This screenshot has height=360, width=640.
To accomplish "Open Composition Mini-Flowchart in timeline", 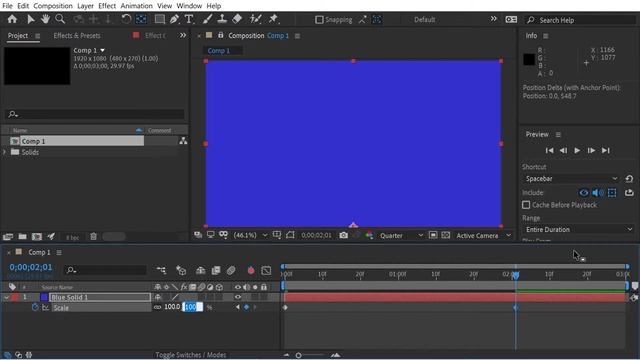I will coord(161,270).
